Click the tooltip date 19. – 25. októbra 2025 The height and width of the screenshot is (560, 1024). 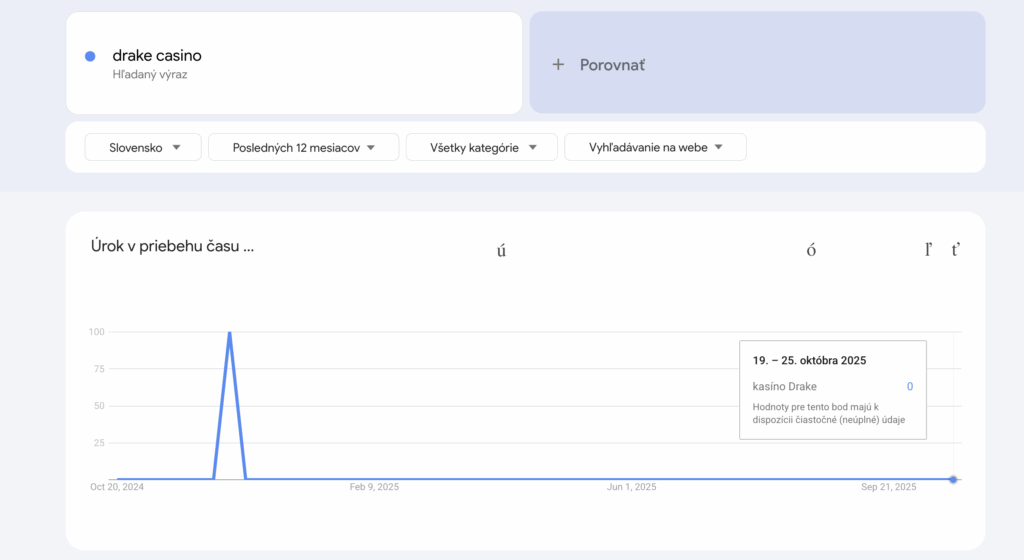pyautogui.click(x=809, y=360)
